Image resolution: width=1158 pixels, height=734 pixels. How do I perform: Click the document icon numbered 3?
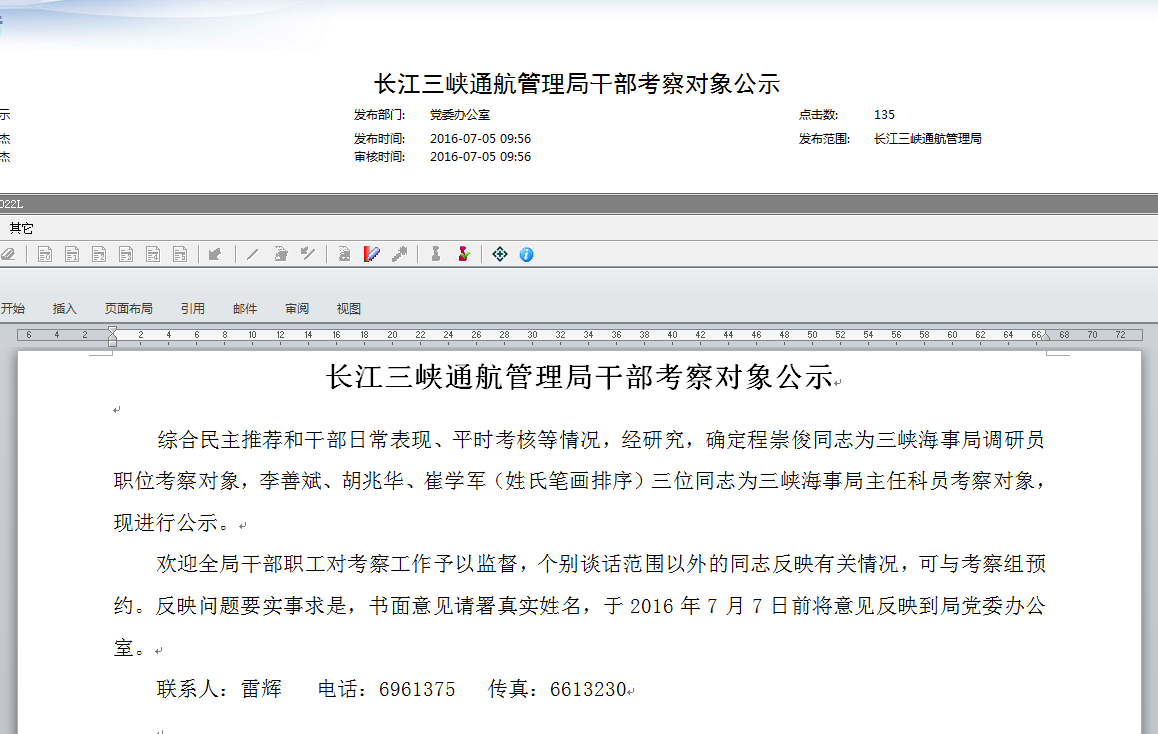pyautogui.click(x=126, y=255)
